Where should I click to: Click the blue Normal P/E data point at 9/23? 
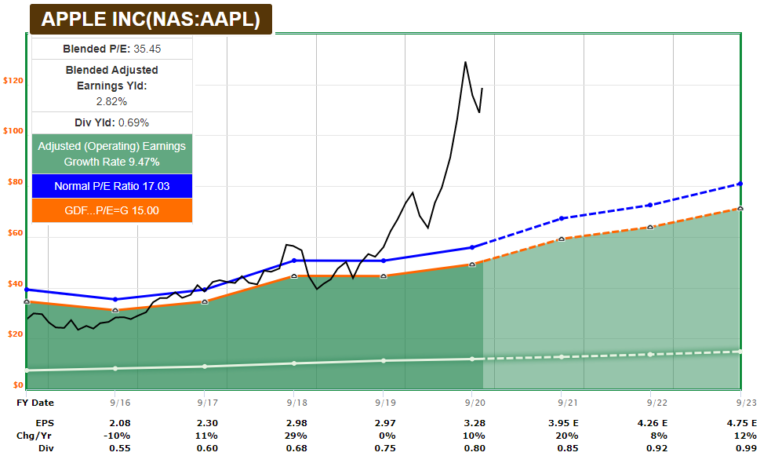(739, 184)
